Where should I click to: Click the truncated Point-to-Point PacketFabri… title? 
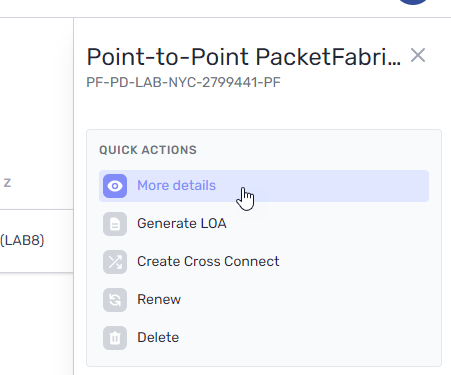click(244, 57)
